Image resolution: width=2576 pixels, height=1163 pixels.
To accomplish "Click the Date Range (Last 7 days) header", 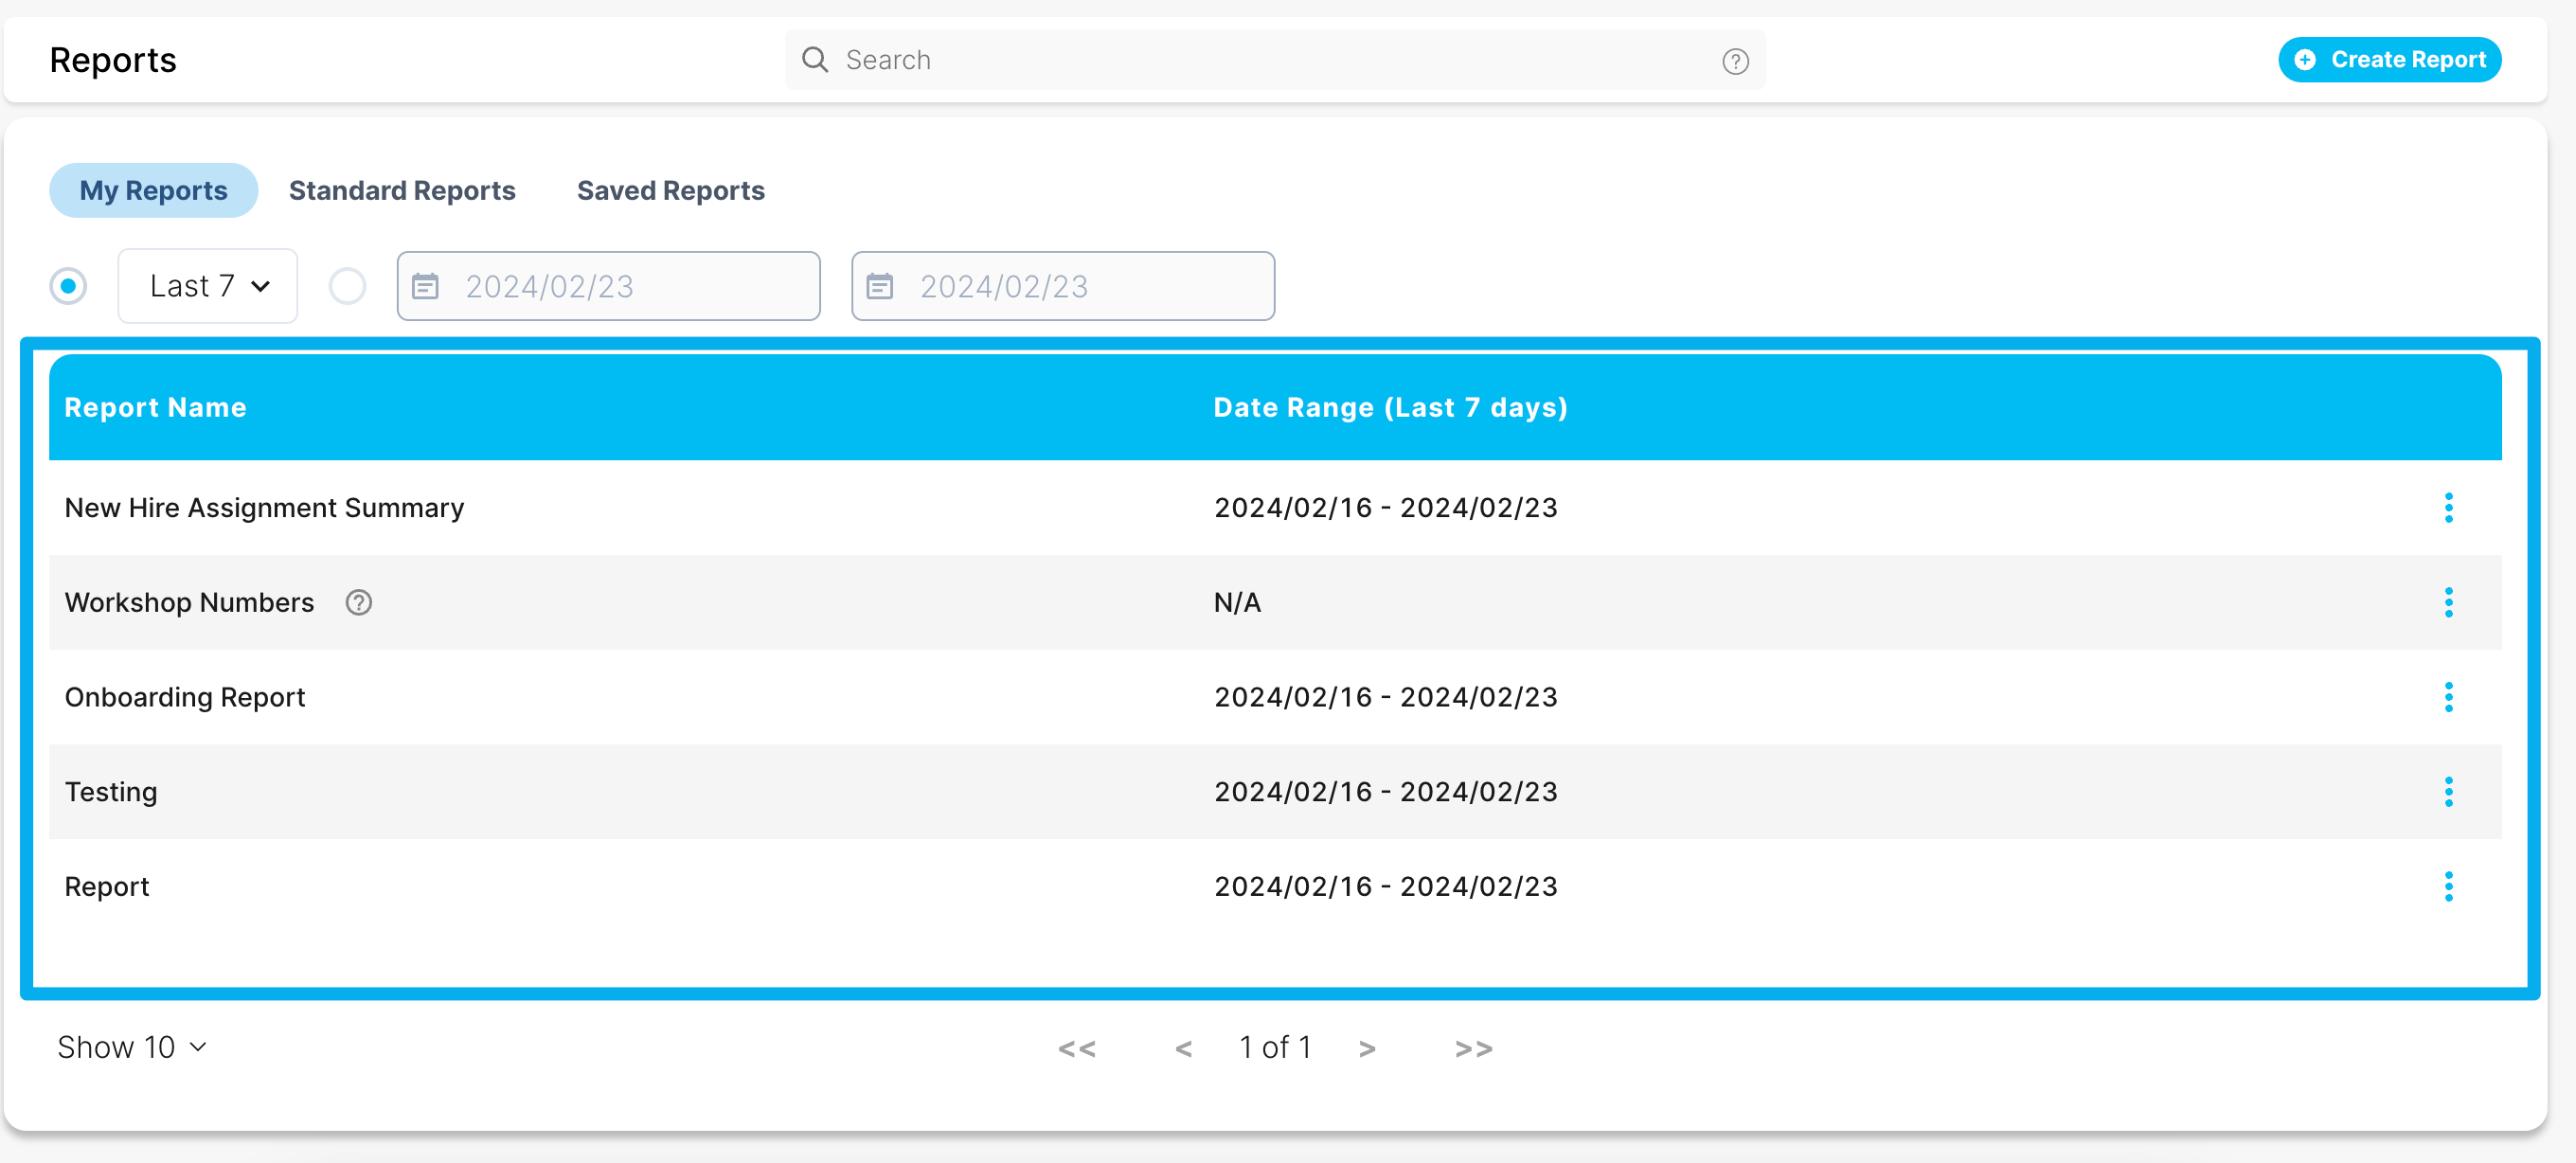I will [1390, 408].
